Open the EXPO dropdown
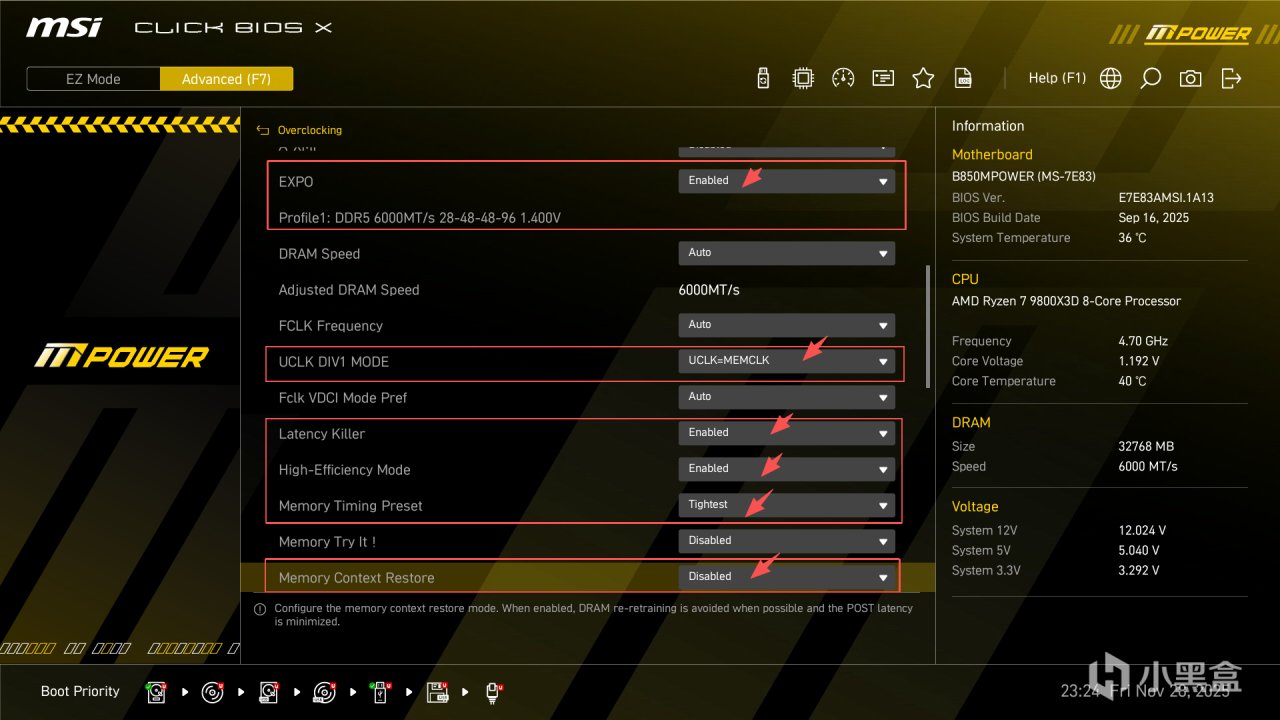 point(786,181)
